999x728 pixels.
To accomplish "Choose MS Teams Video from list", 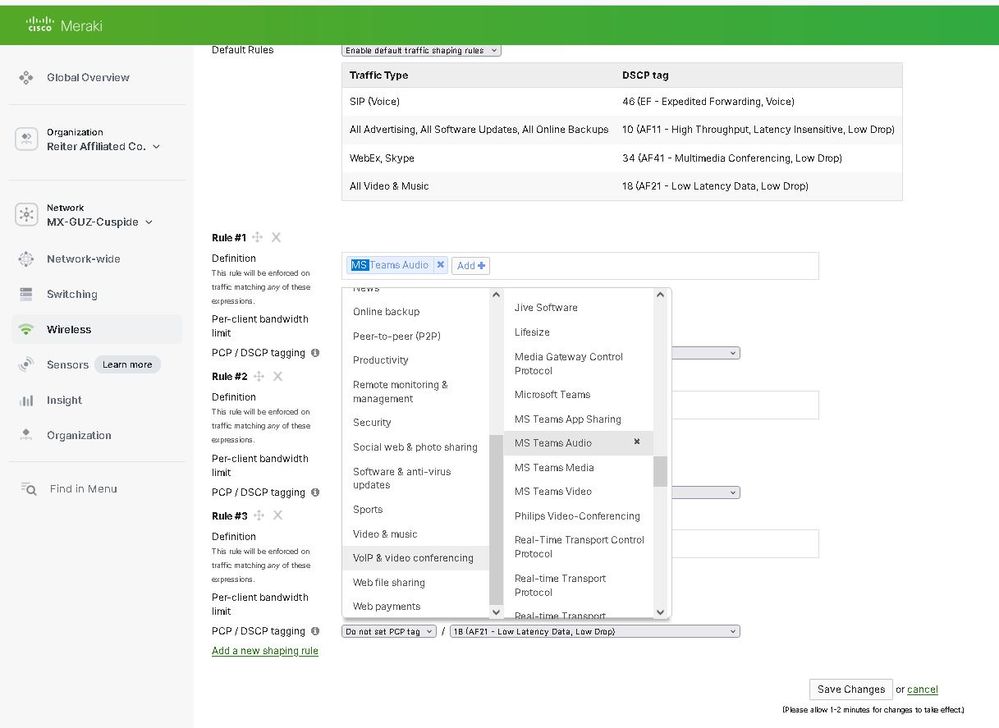I will point(553,491).
